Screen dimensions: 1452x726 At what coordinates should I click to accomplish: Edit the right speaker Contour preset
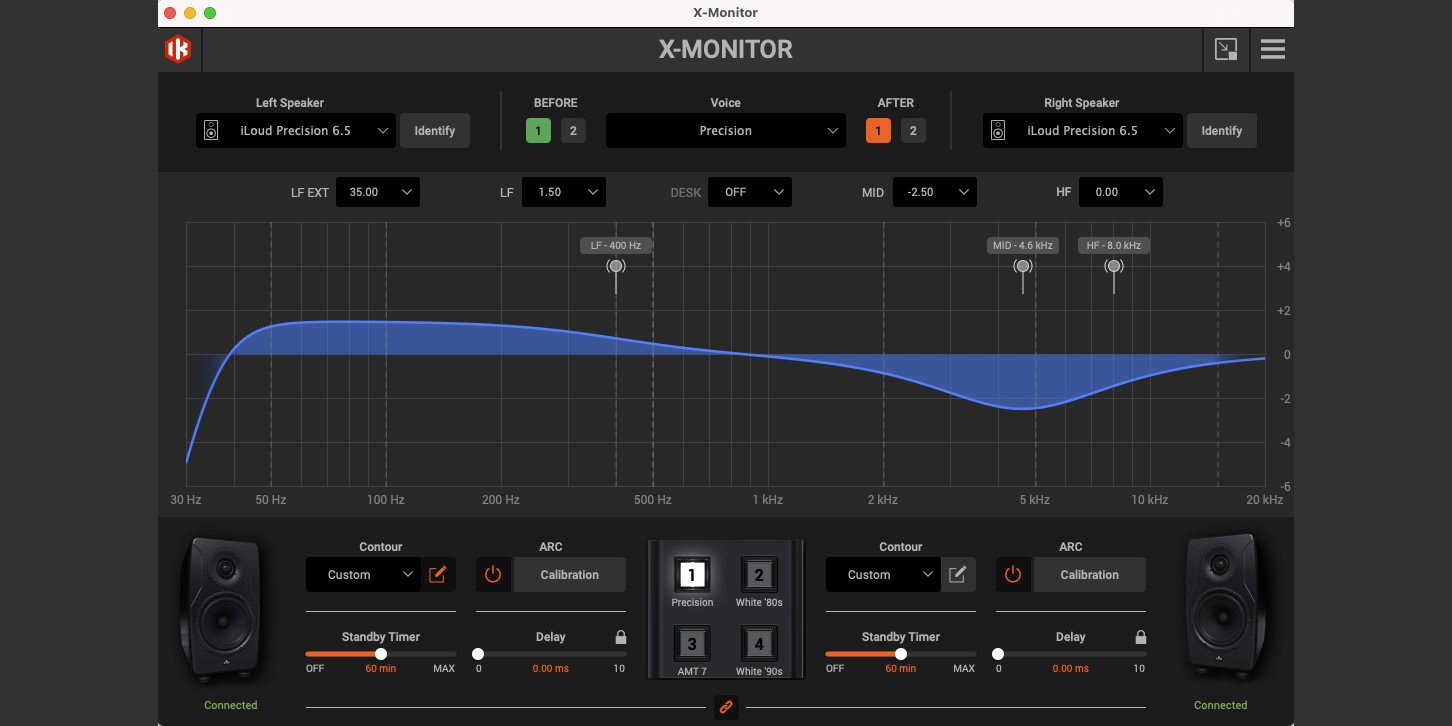[957, 575]
